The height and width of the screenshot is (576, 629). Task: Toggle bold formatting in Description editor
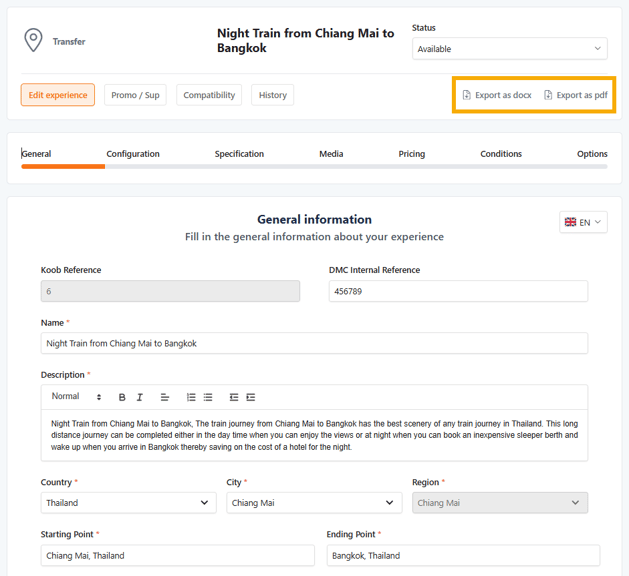coord(122,397)
